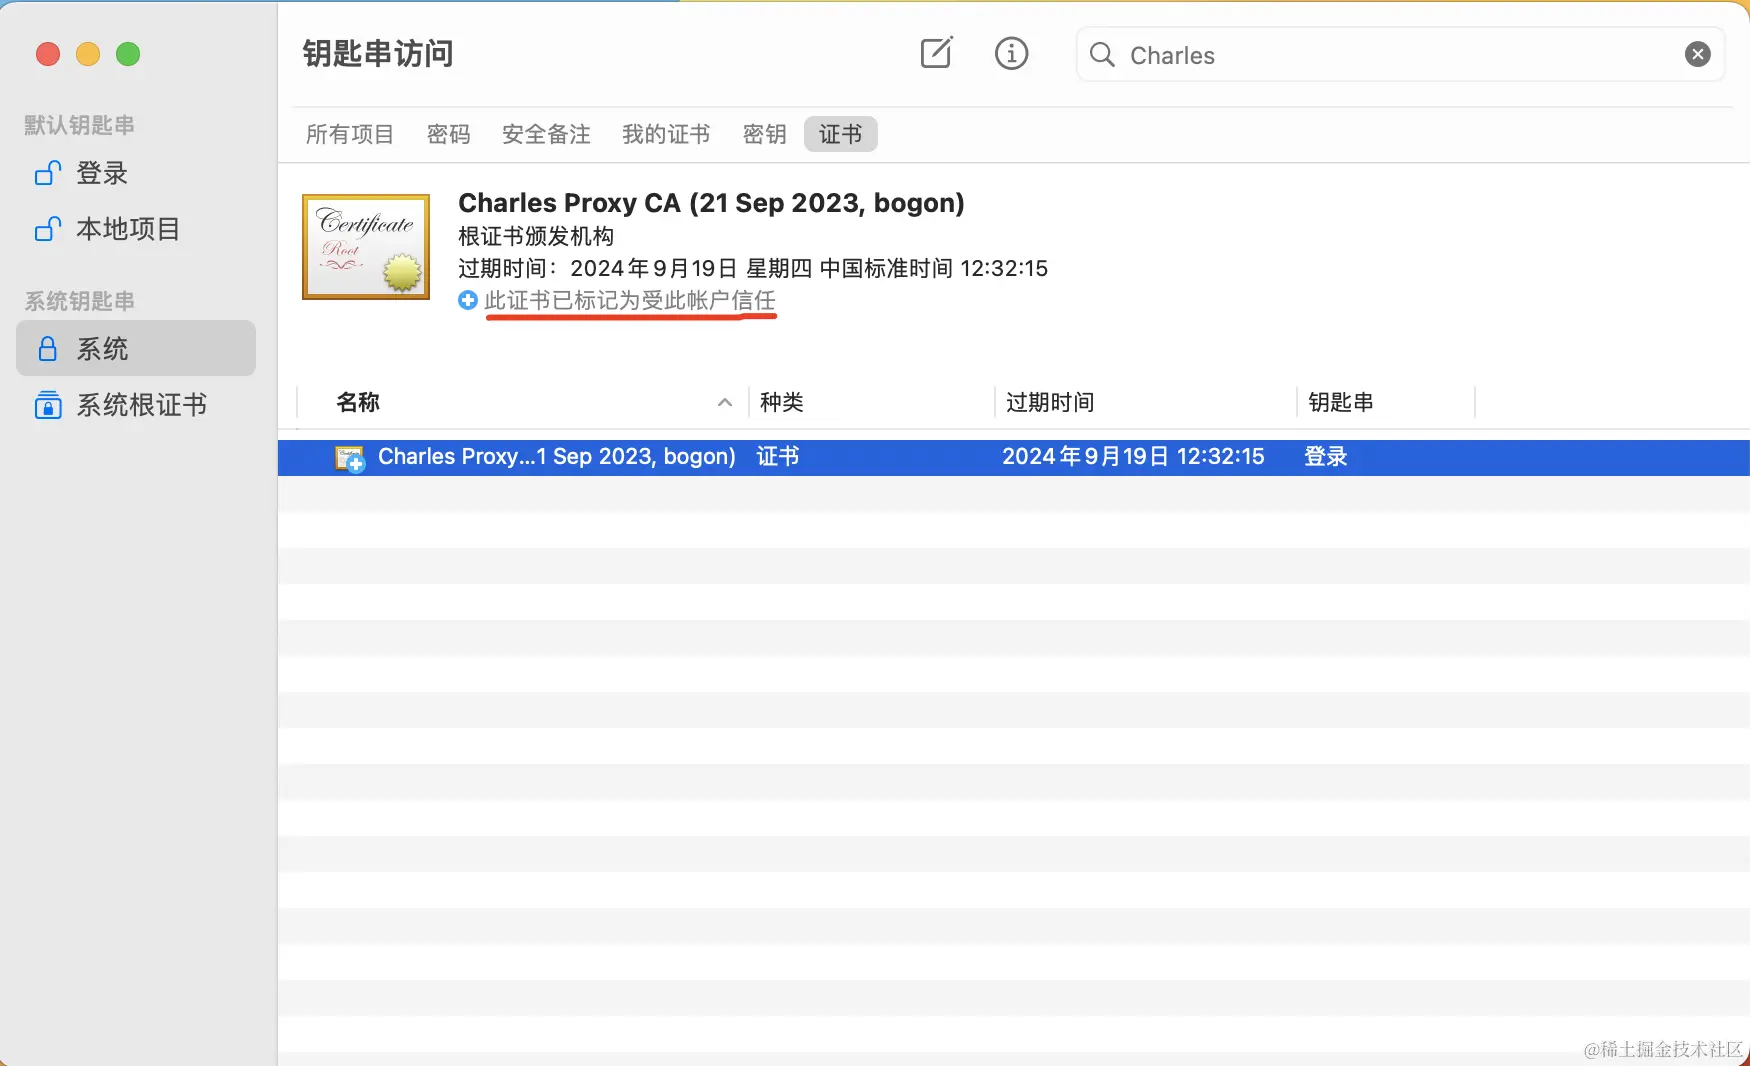Sort by the 钥匙串 column header
Screen dimensions: 1750x1066
(1386, 402)
